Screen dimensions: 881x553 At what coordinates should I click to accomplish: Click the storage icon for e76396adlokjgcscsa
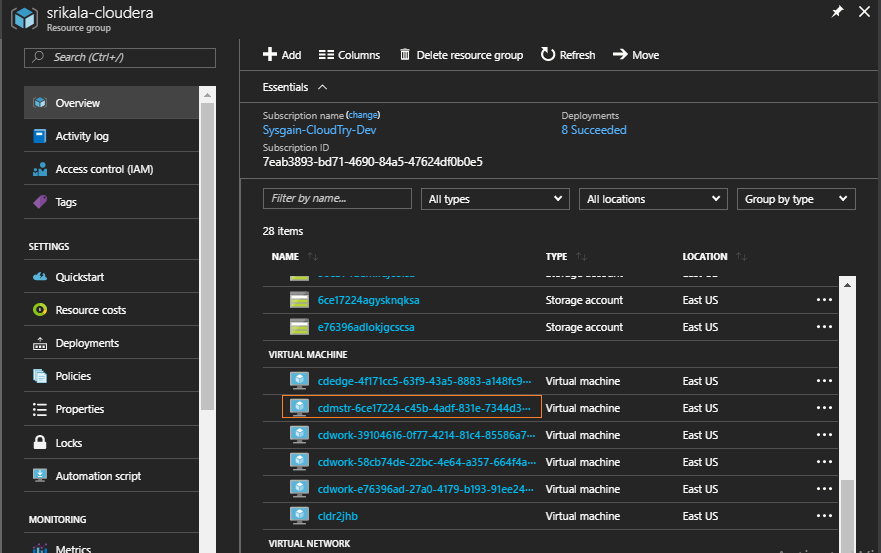(x=299, y=327)
